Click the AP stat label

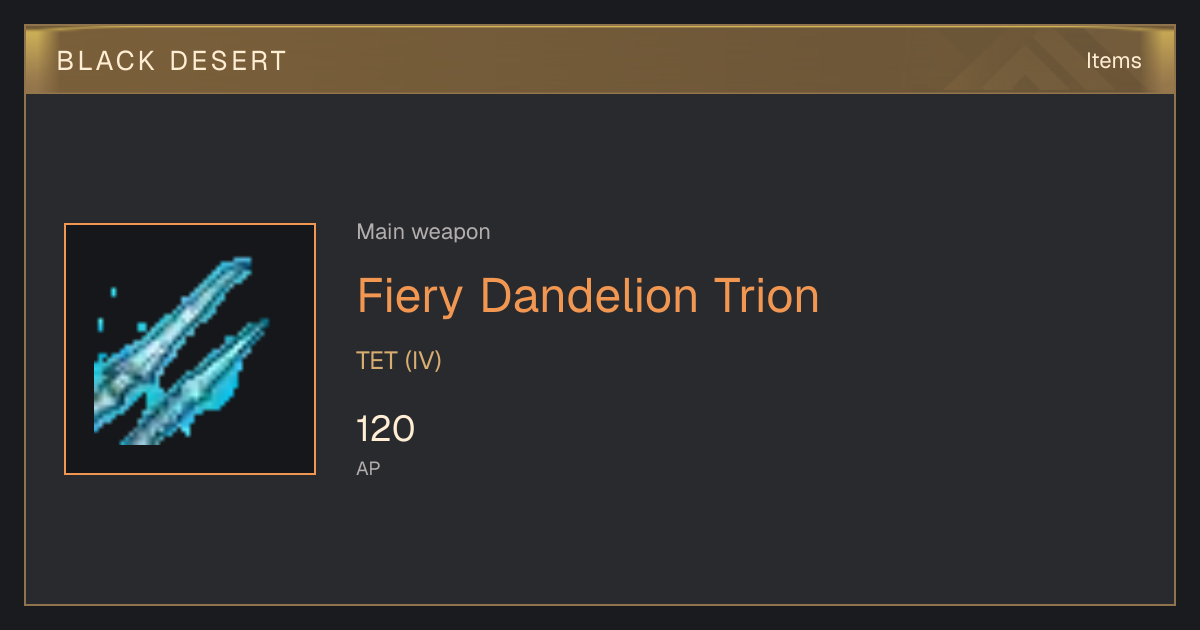[368, 468]
